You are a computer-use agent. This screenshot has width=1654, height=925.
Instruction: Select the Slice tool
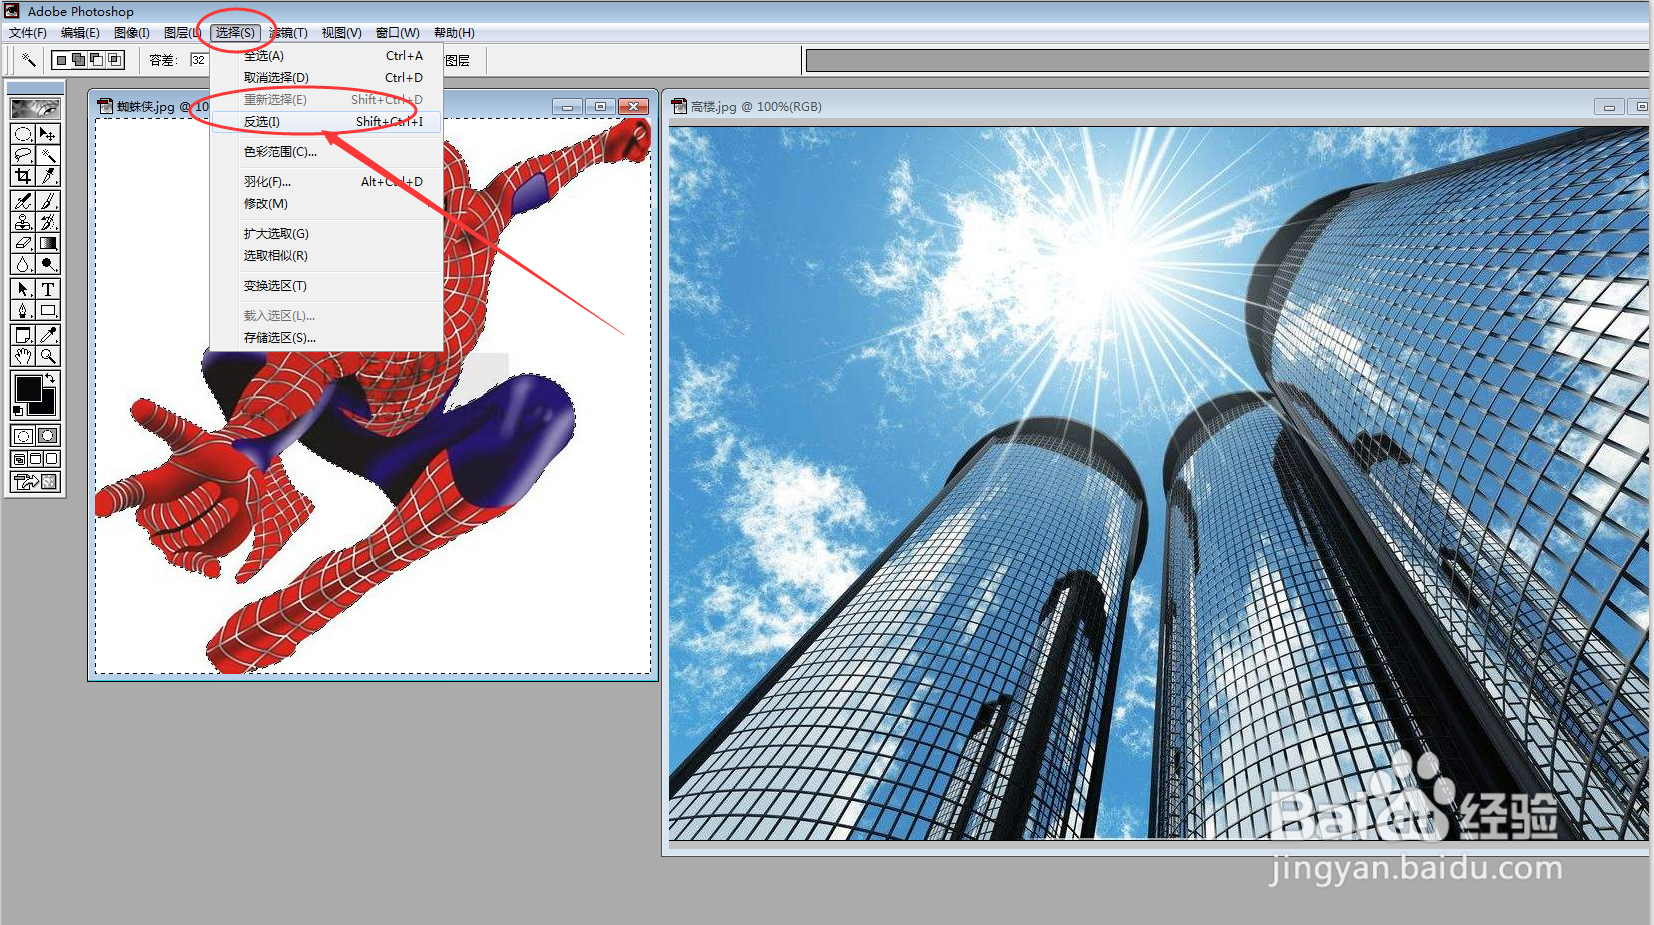[x=47, y=176]
